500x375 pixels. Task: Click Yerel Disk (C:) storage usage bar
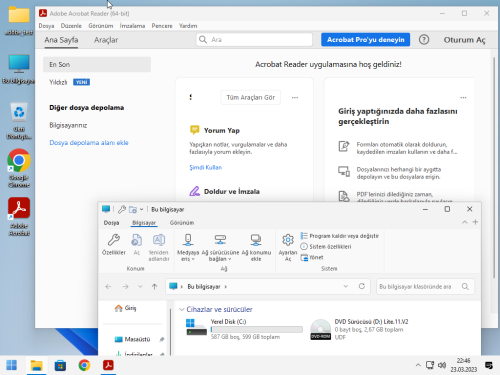(x=257, y=329)
